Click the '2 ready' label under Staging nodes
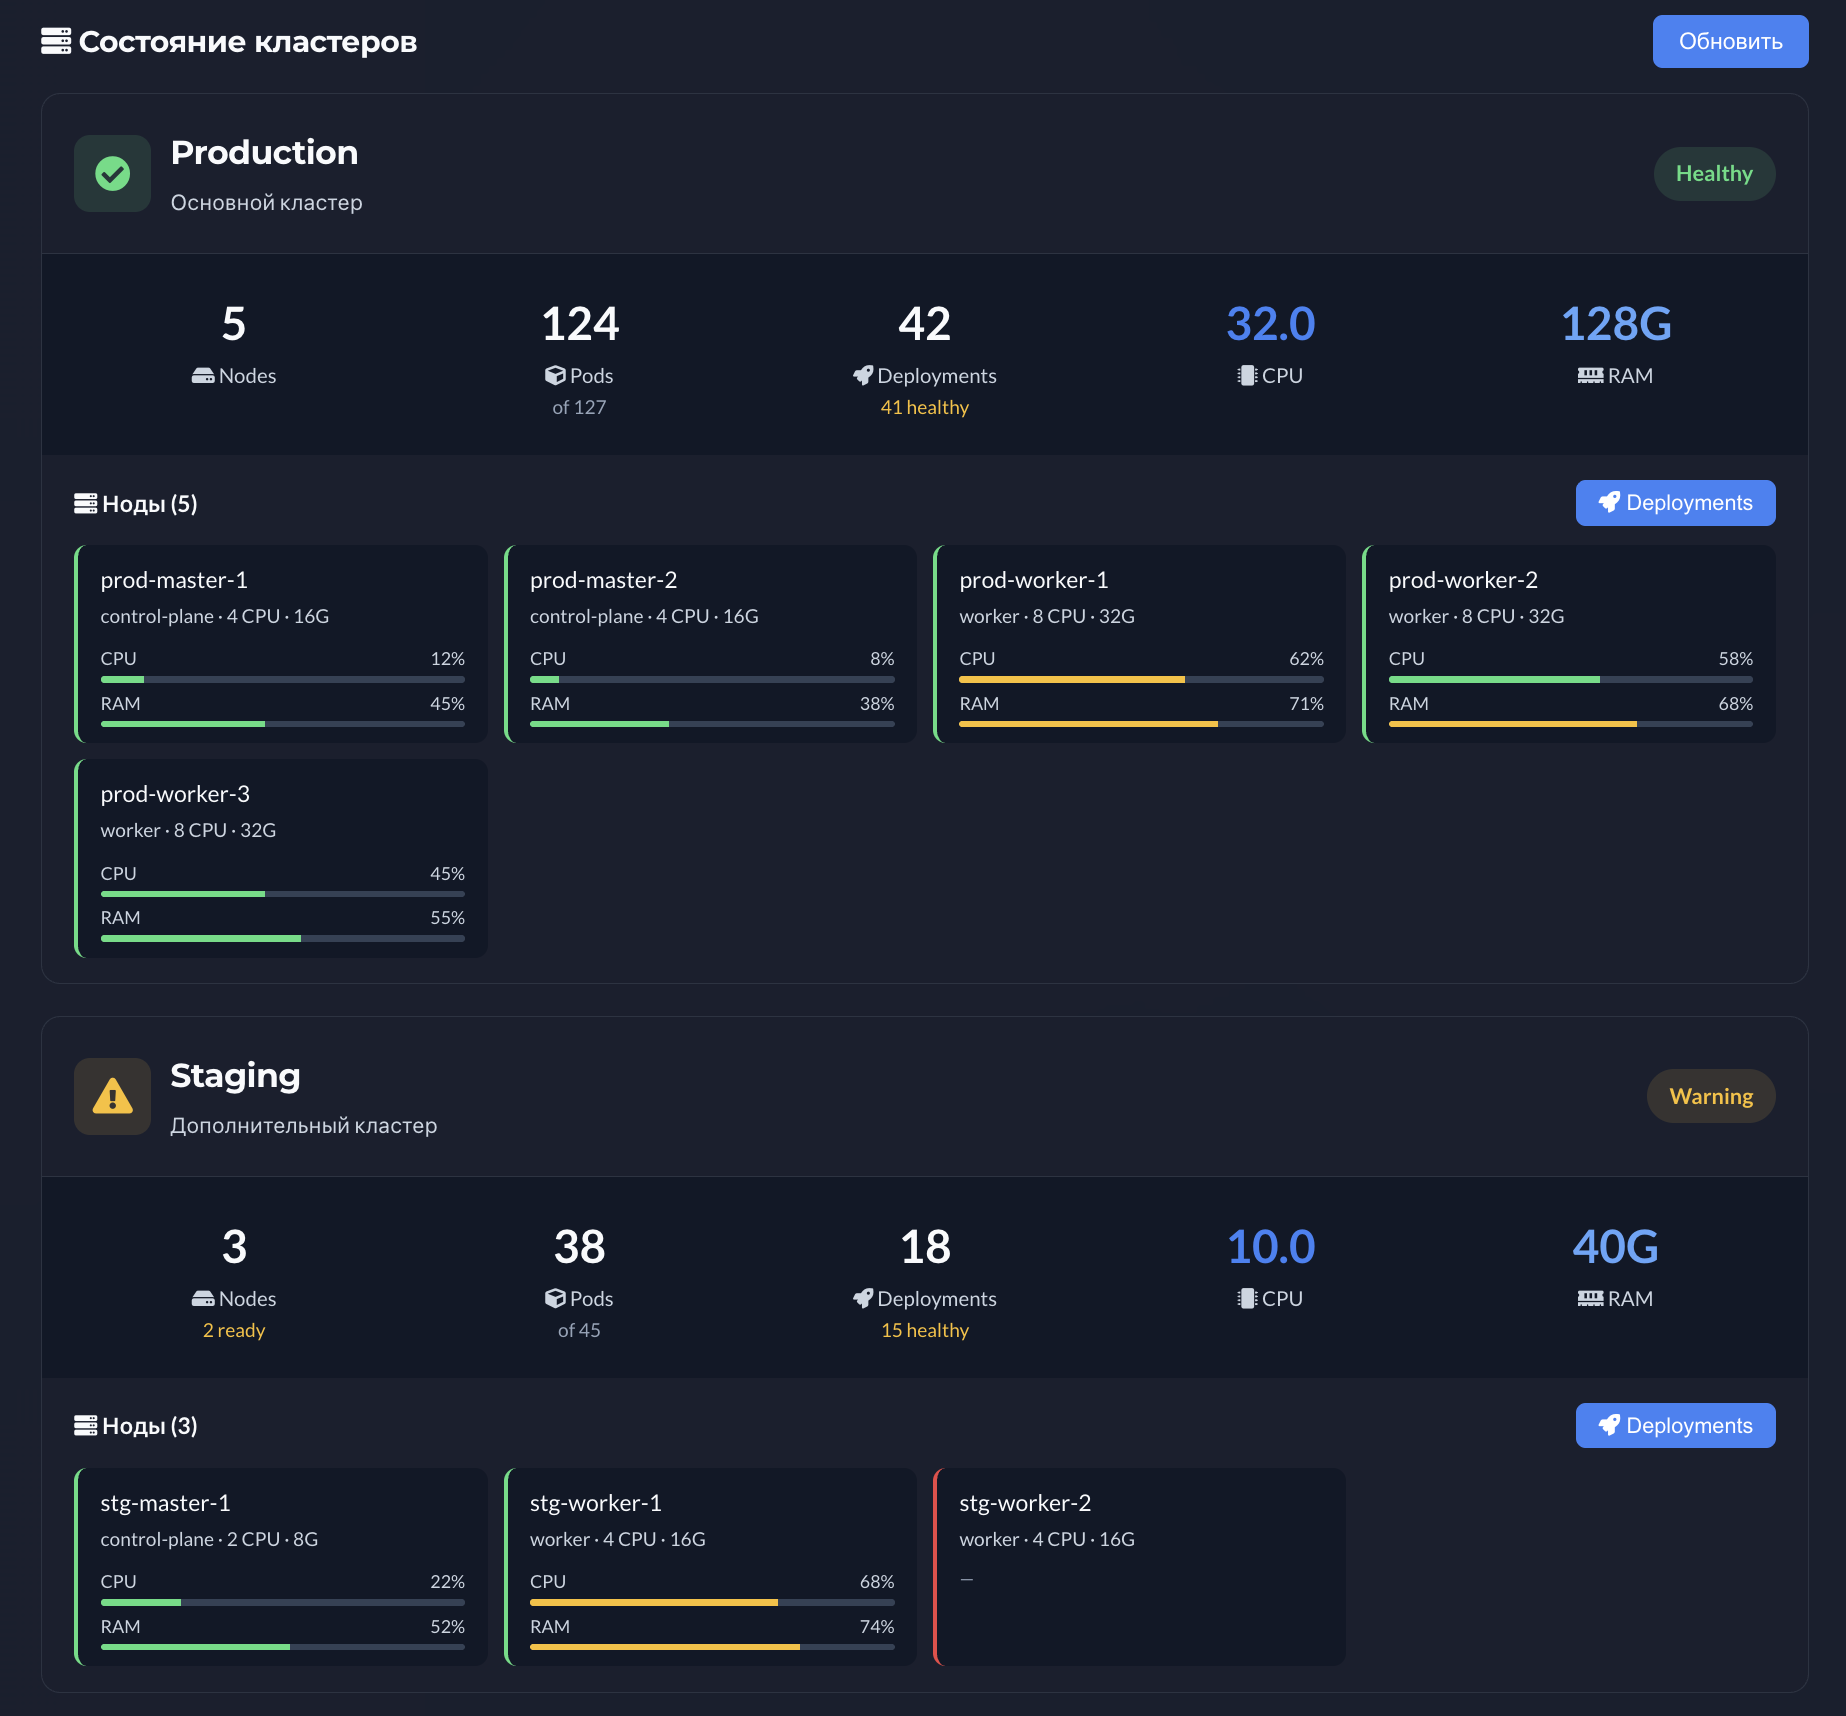This screenshot has height=1716, width=1846. coord(233,1330)
